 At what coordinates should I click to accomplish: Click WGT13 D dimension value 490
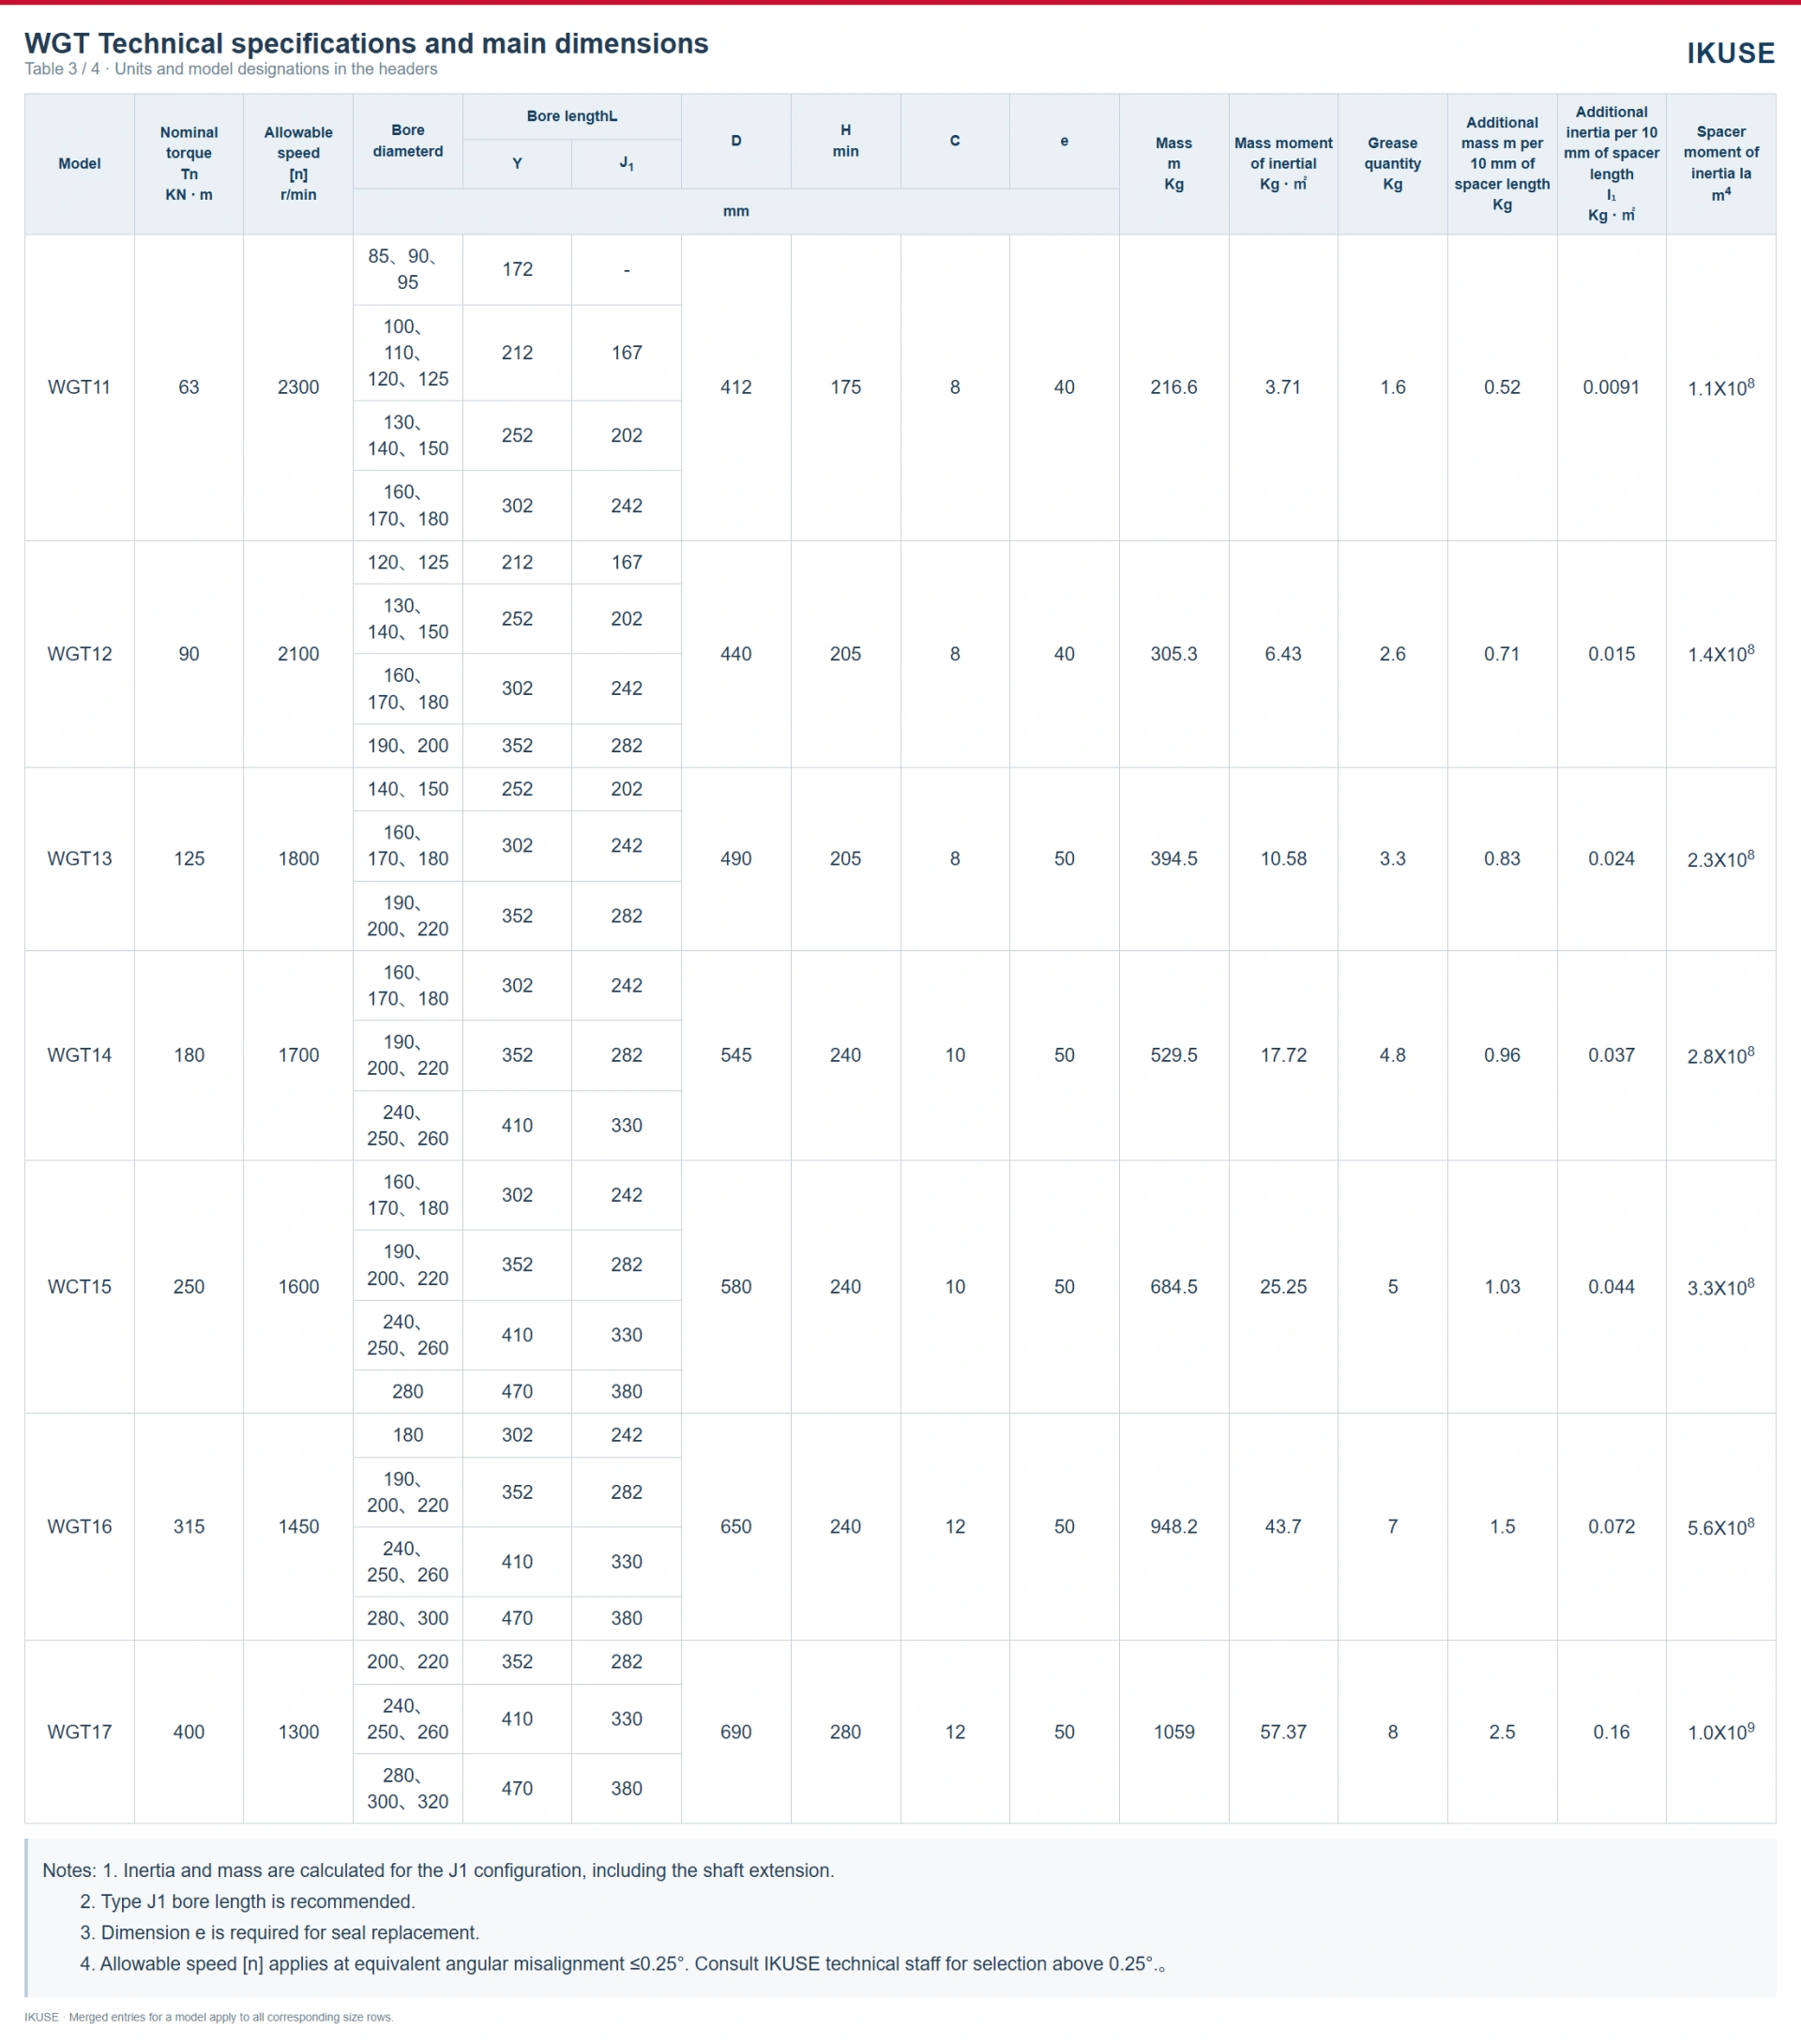tap(736, 859)
